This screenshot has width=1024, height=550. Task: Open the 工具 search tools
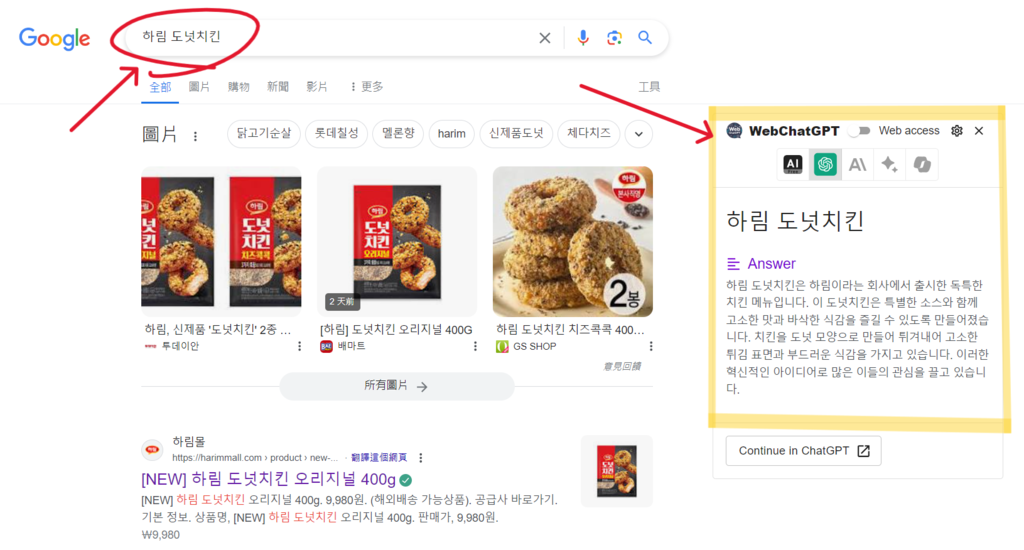pyautogui.click(x=649, y=87)
